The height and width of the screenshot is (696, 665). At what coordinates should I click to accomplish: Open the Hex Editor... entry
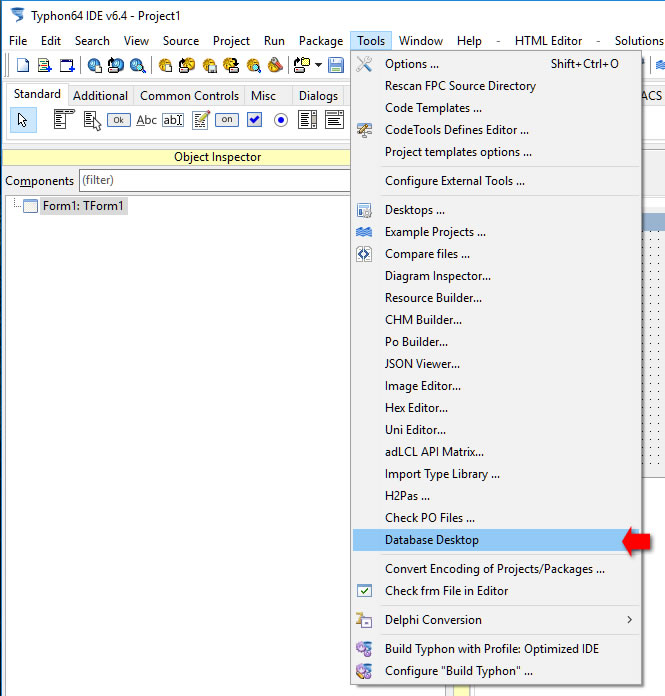(x=496, y=408)
